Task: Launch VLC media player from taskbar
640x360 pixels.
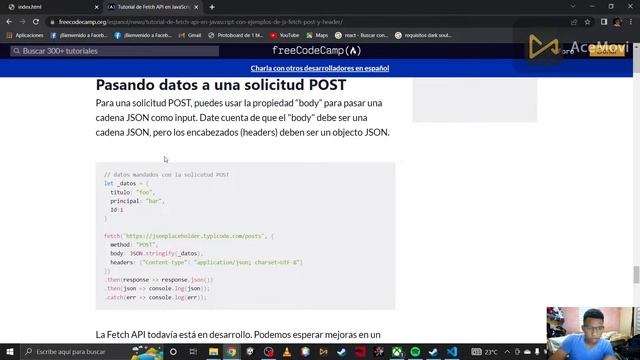Action: click(287, 351)
